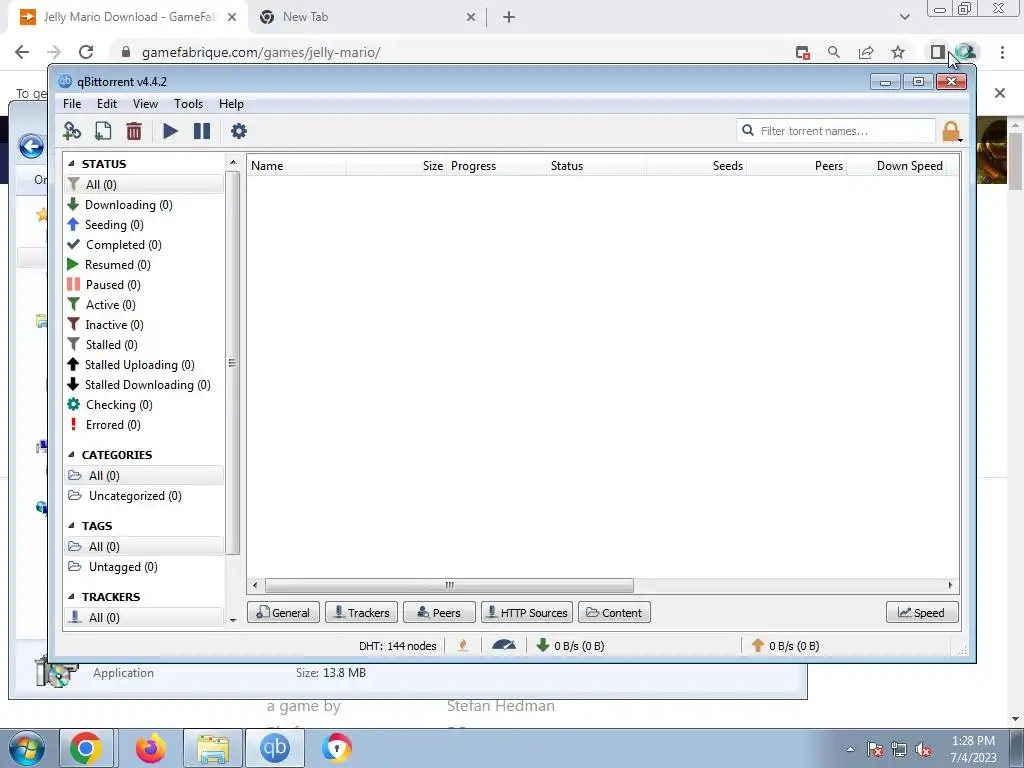1024x768 pixels.
Task: Select Seeding (0) status filter
Action: (x=144, y=225)
